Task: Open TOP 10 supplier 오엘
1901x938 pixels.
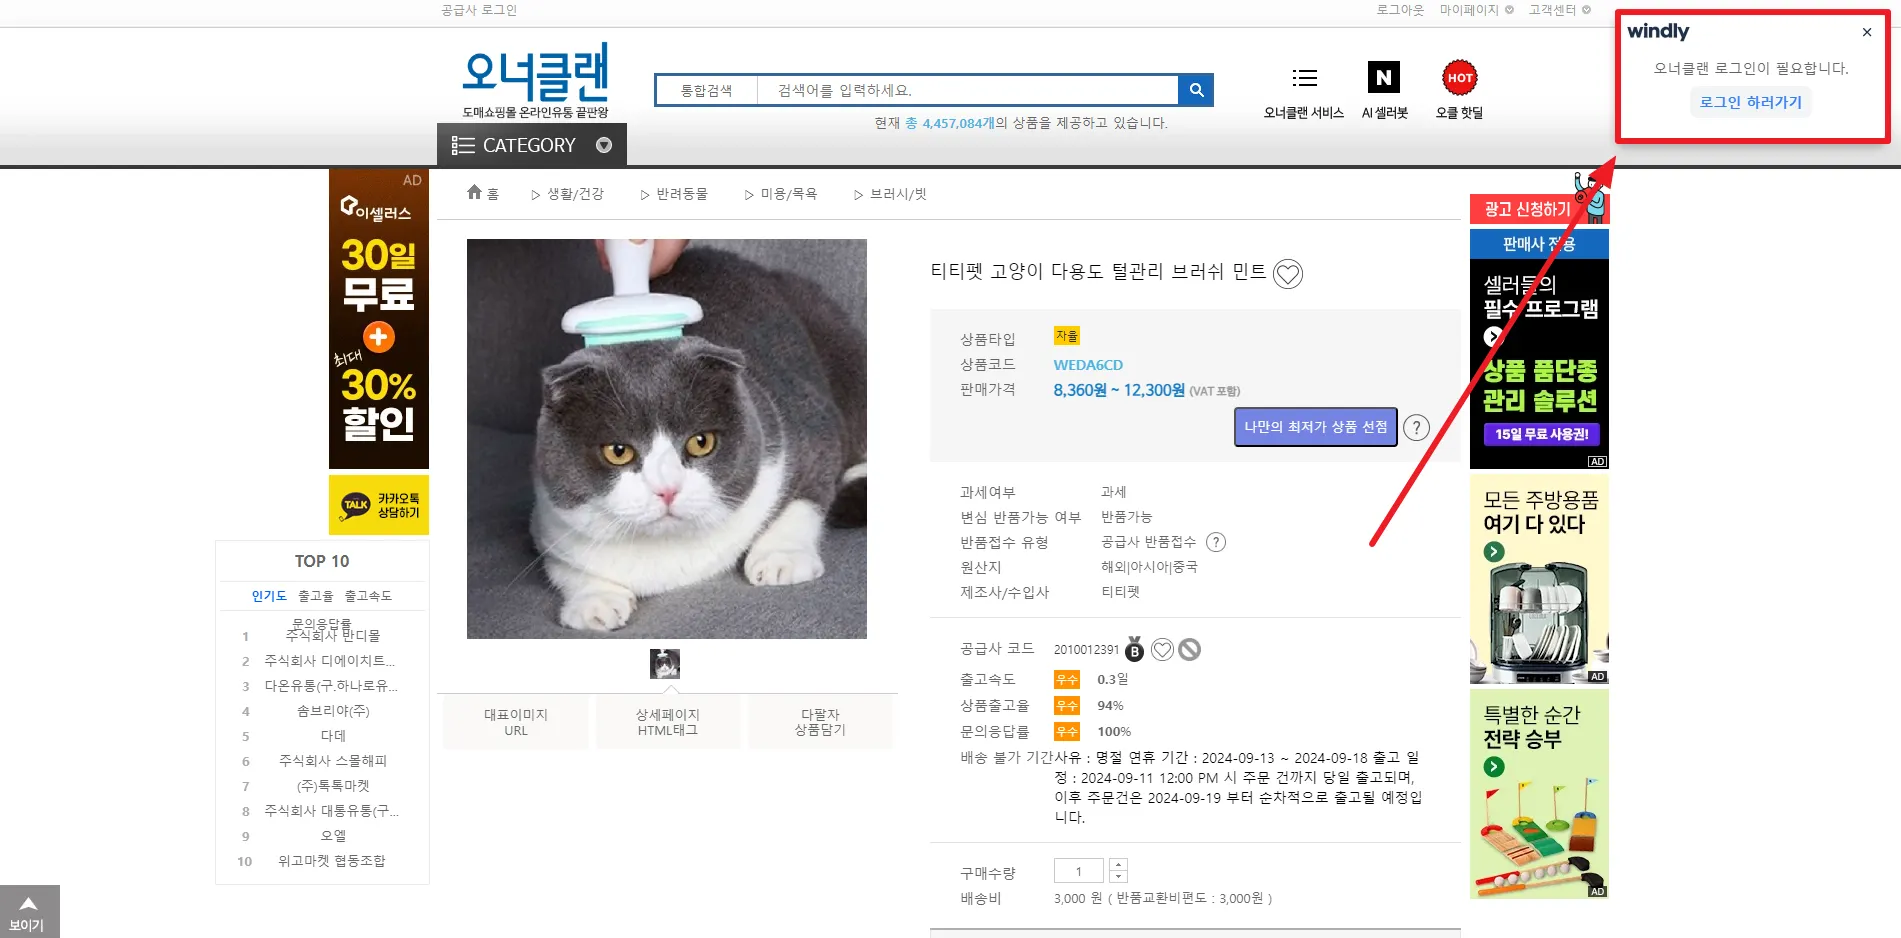Action: [x=333, y=836]
